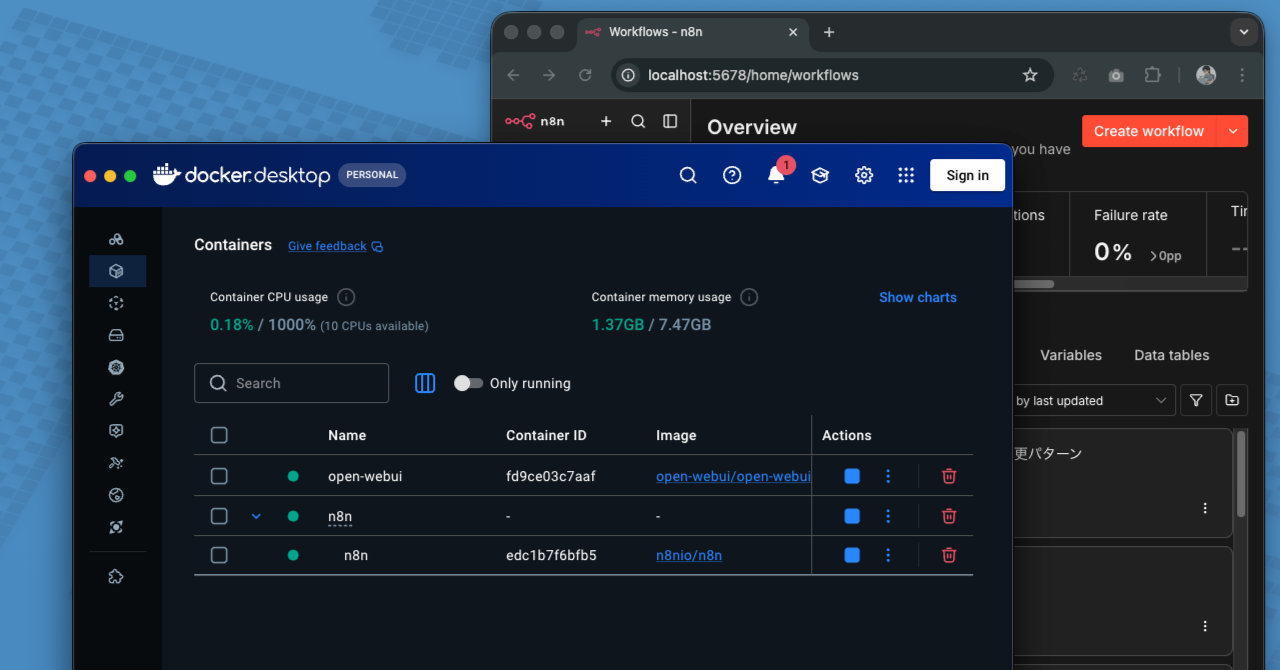Switch to the Variables tab in n8n
Screen dimensions: 1280x670
[1070, 355]
